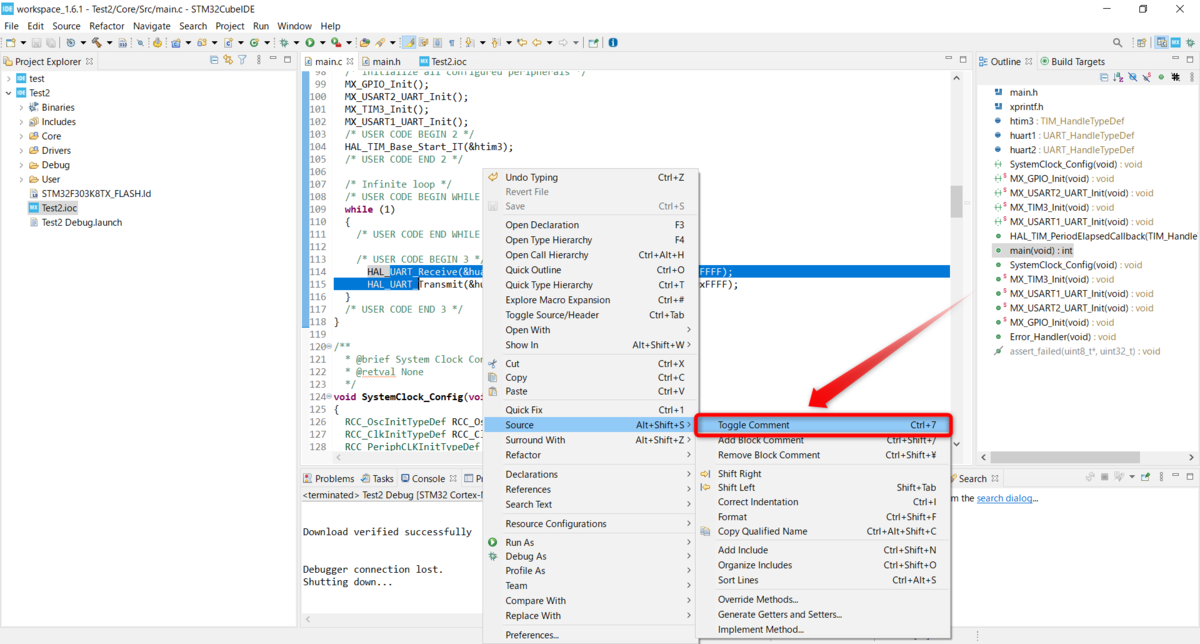Click the New file toolbar icon

(11, 43)
